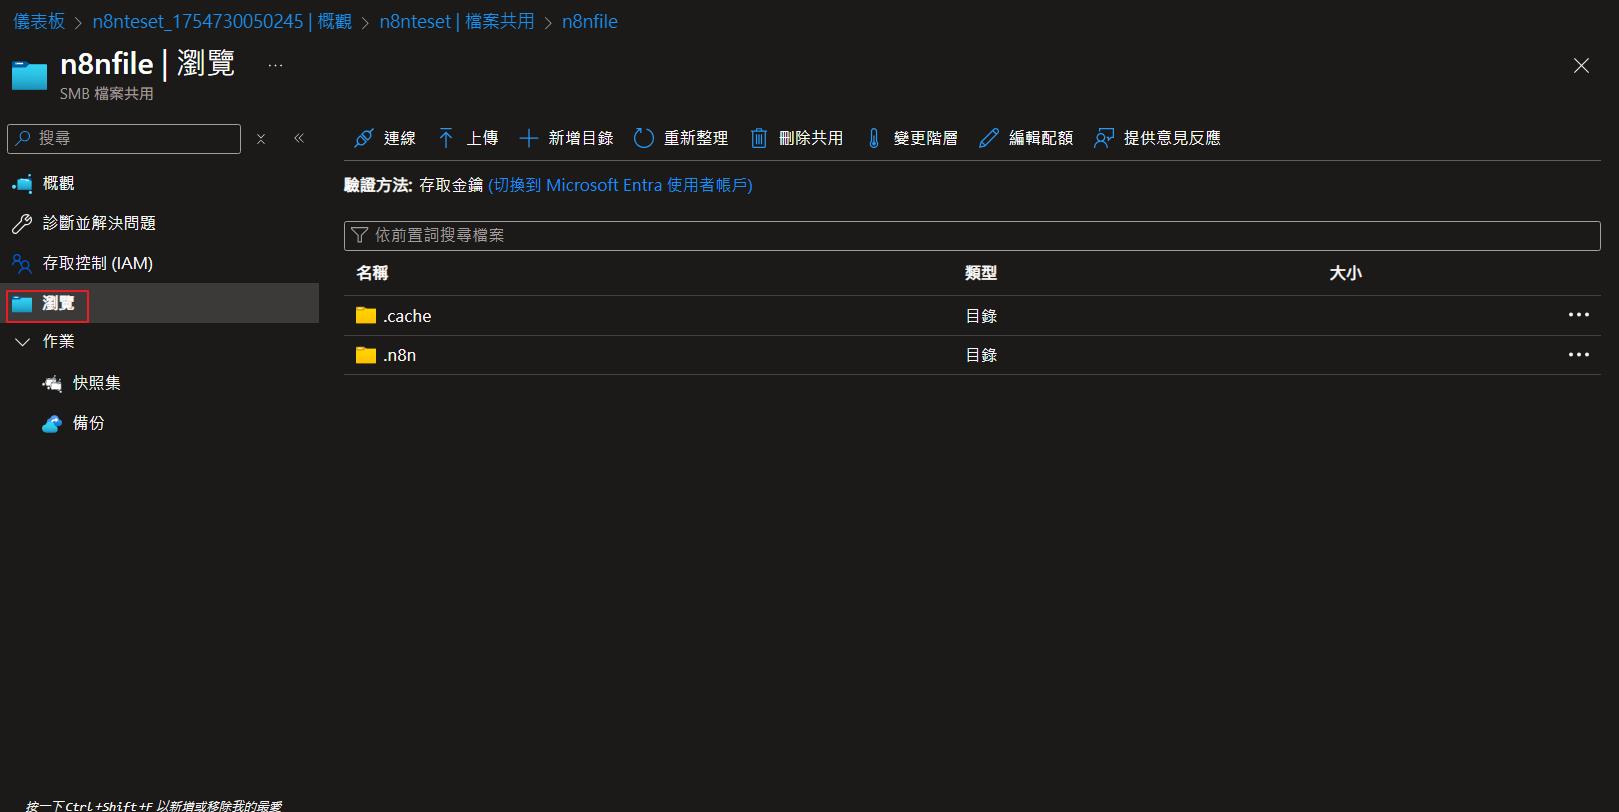Collapse the sidebar with the double chevron

(x=299, y=138)
